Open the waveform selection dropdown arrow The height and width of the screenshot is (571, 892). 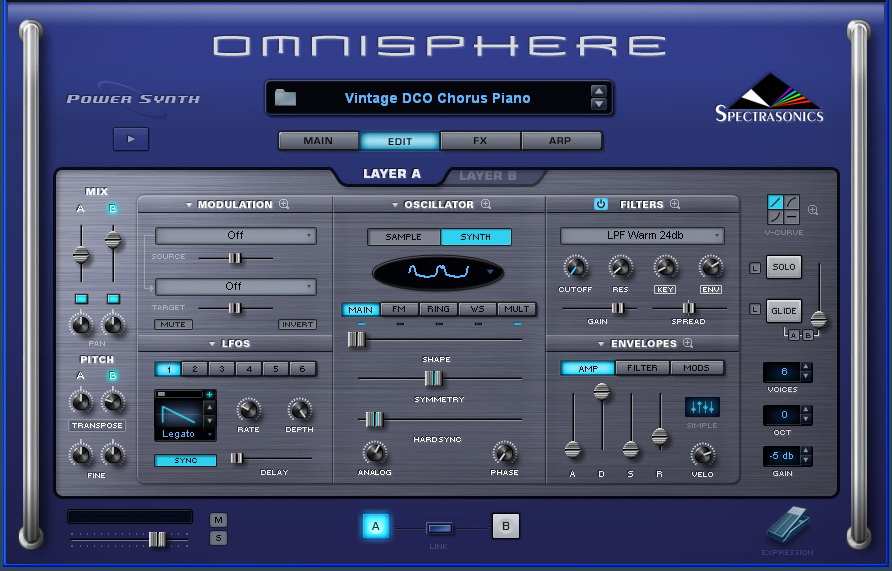tap(490, 272)
